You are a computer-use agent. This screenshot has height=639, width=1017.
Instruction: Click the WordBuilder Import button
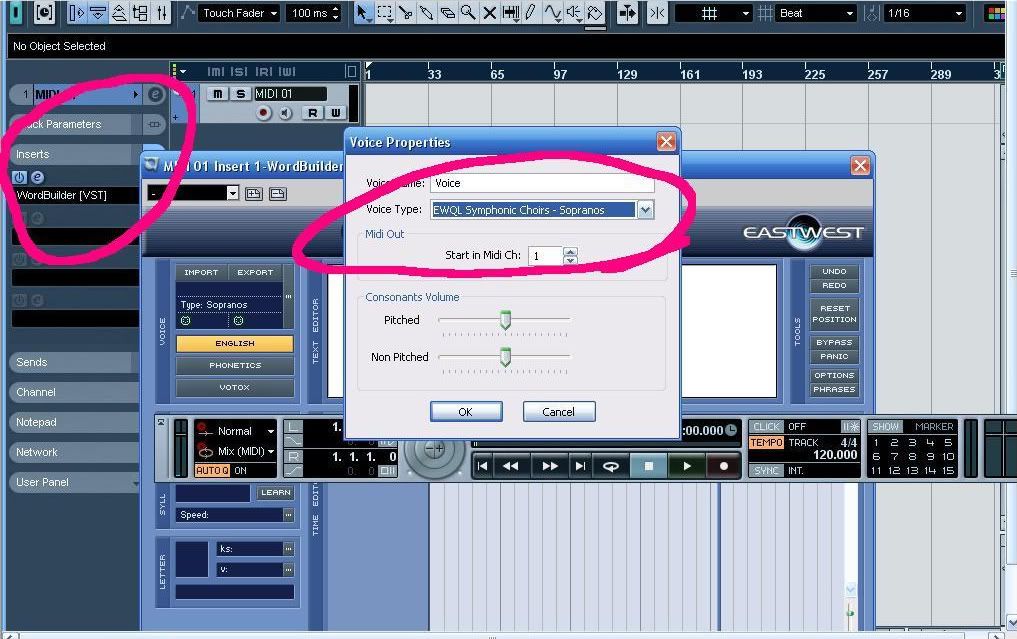(x=201, y=272)
